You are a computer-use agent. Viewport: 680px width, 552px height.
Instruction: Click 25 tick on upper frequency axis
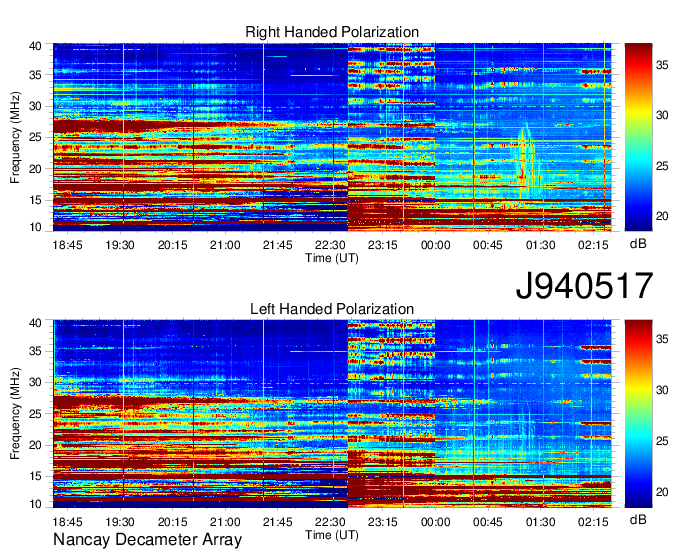click(36, 137)
